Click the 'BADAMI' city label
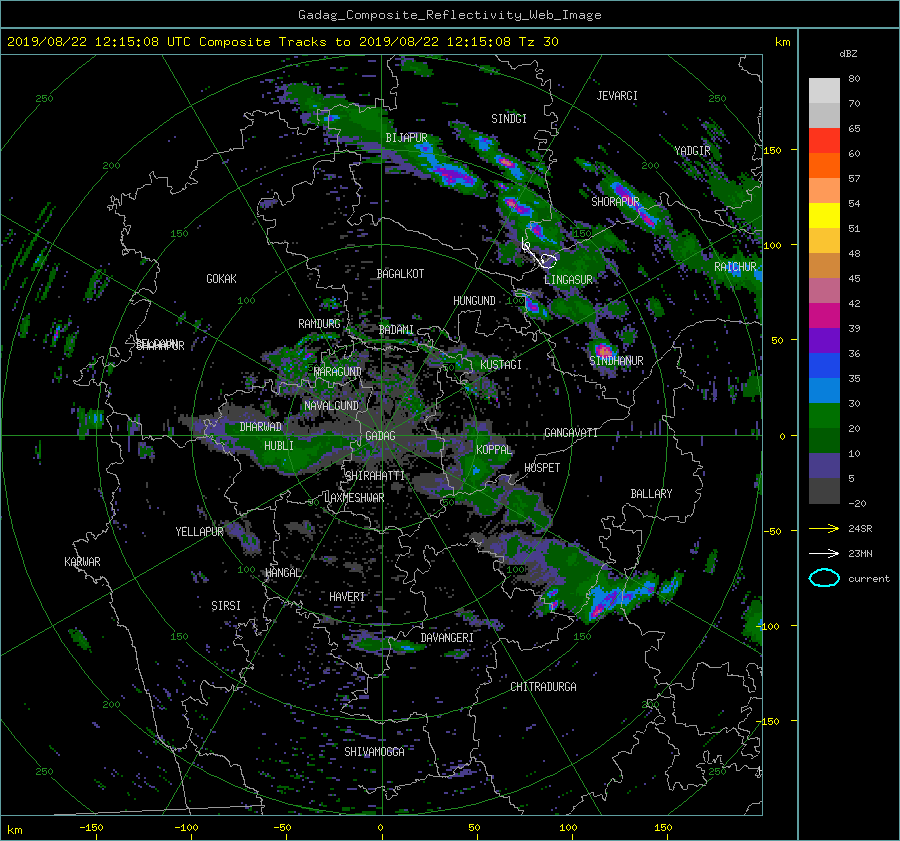The height and width of the screenshot is (841, 900). pos(396,330)
